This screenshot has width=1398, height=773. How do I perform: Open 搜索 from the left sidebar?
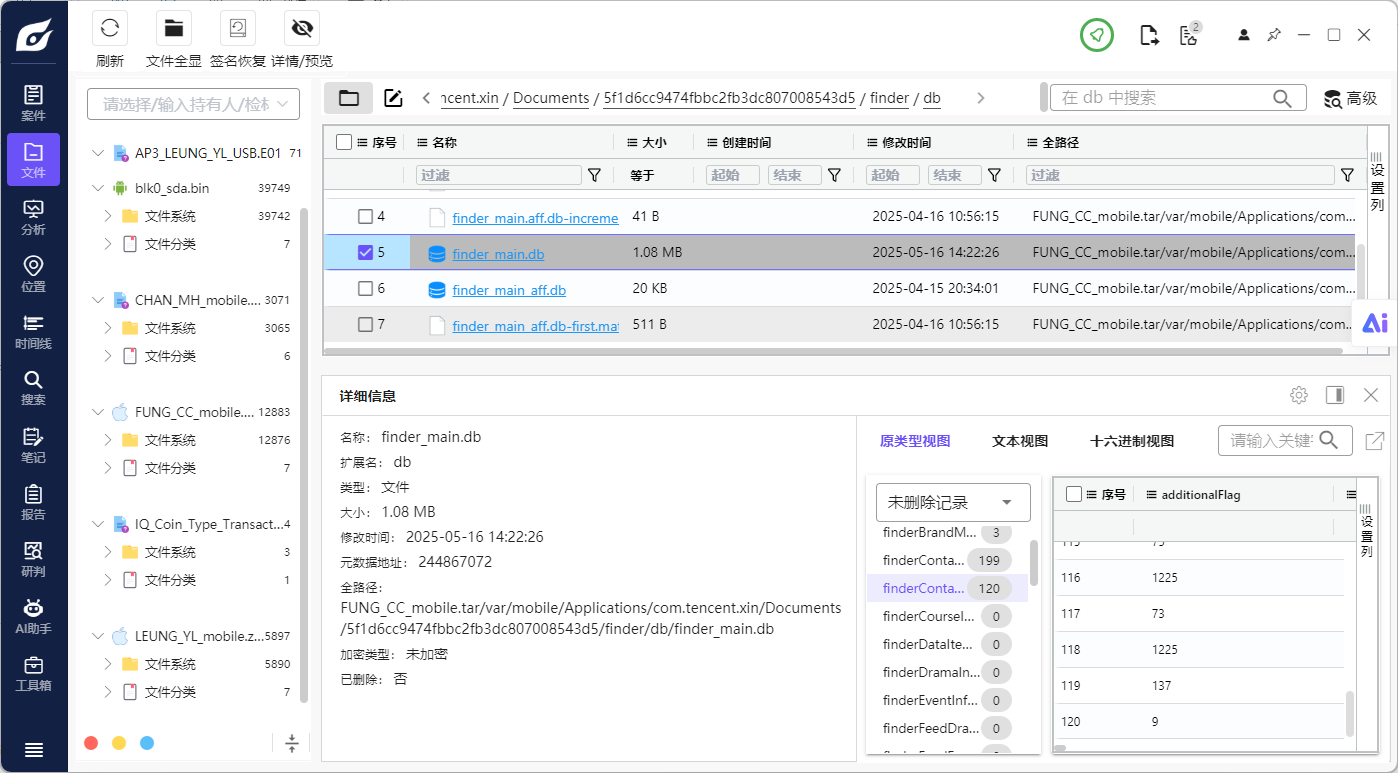coord(33,388)
